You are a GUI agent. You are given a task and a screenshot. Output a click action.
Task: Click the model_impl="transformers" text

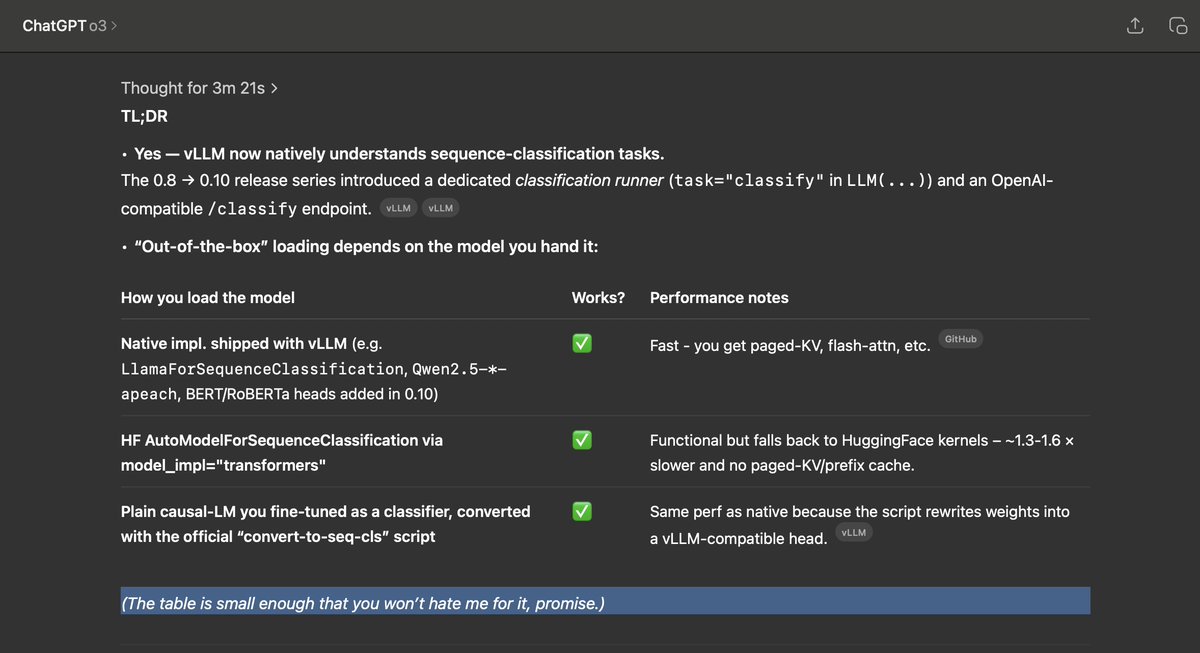click(223, 466)
